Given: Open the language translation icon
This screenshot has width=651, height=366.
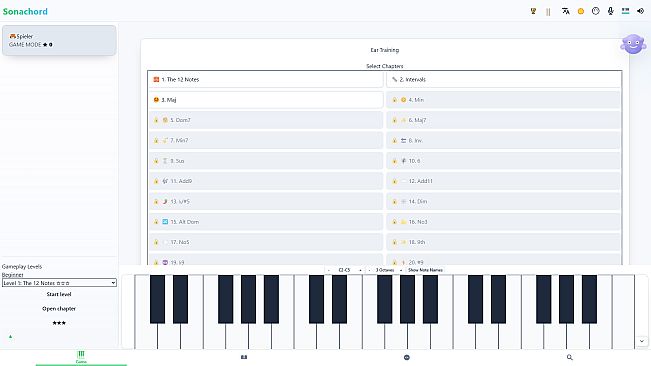Looking at the screenshot, I should tap(565, 11).
